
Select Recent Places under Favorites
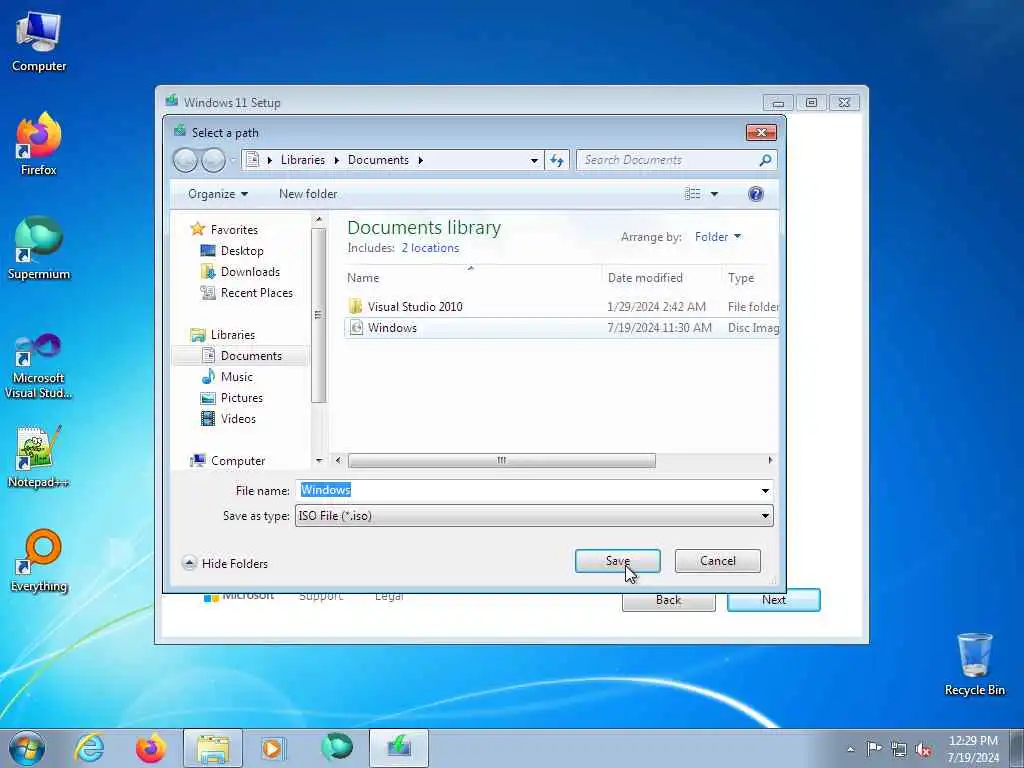tap(257, 293)
